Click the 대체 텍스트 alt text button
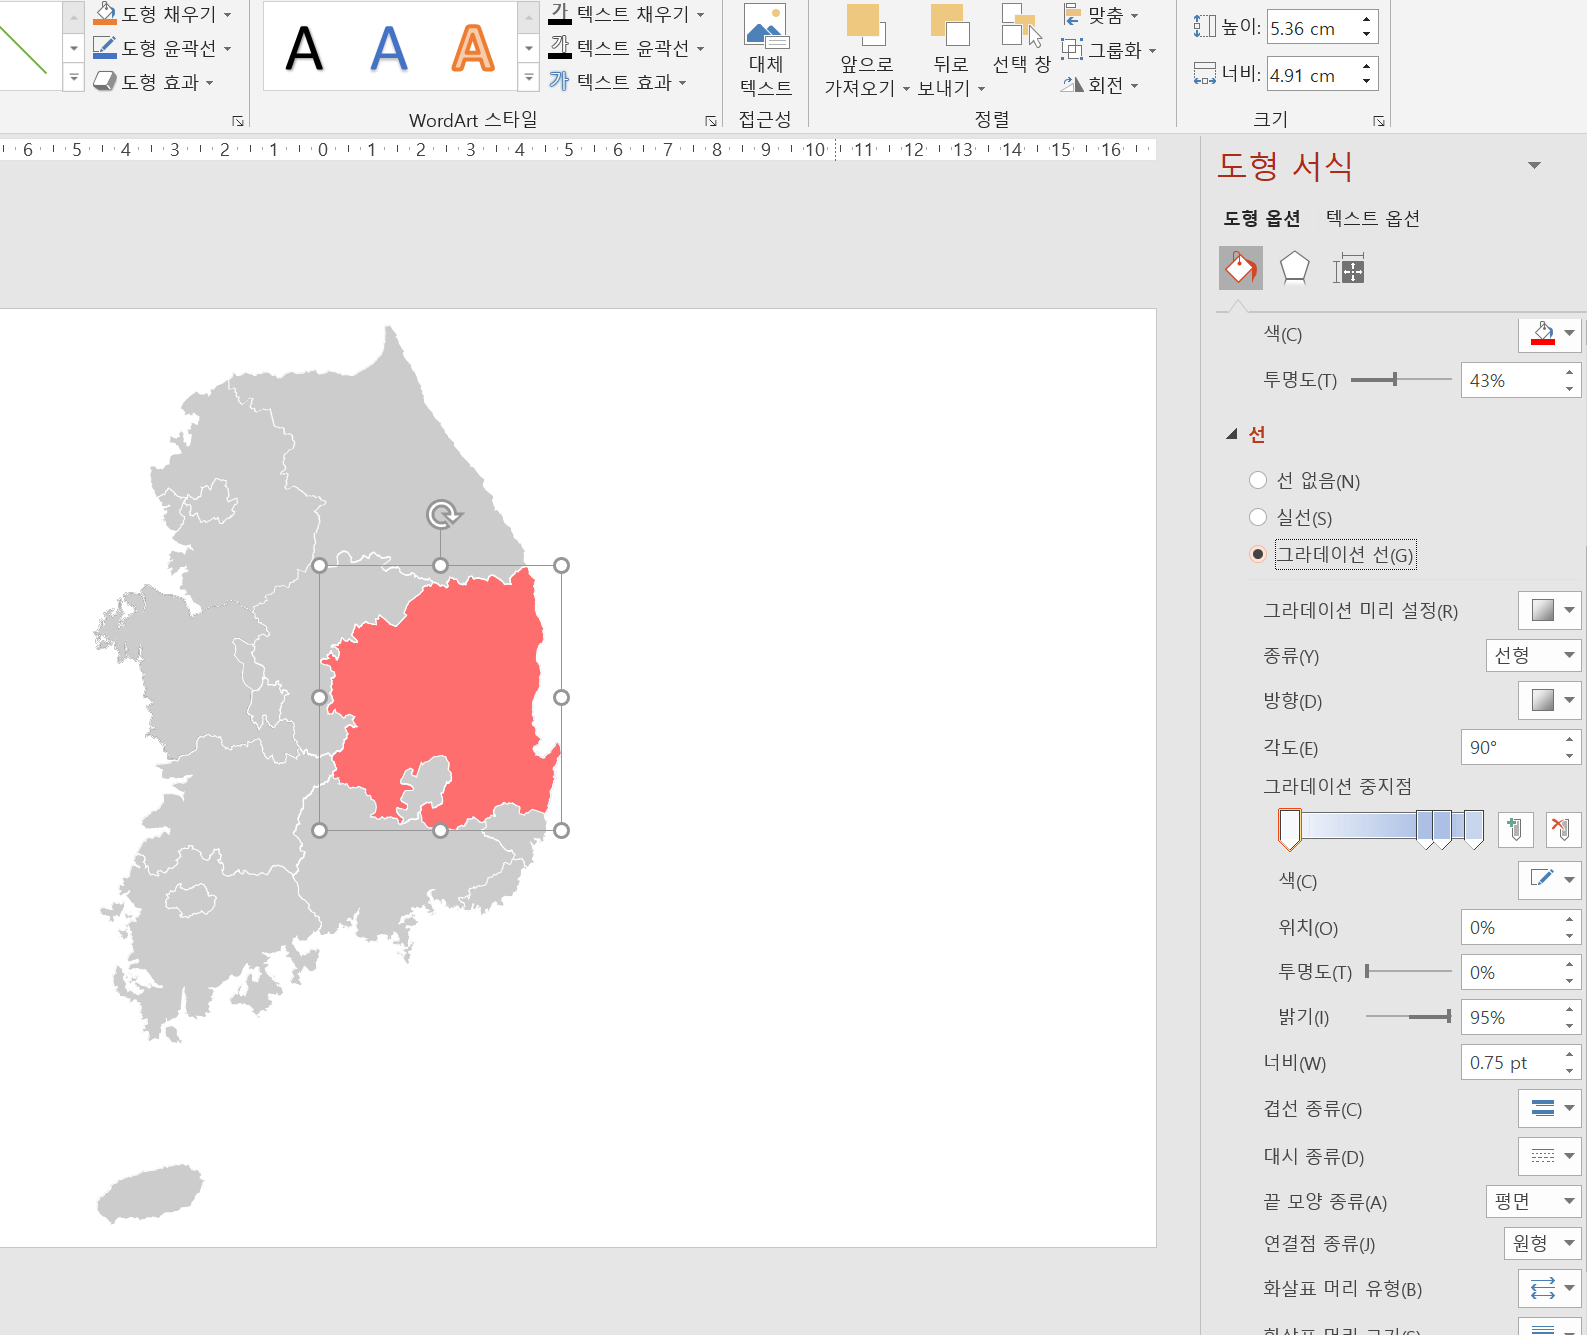1587x1335 pixels. click(x=766, y=50)
